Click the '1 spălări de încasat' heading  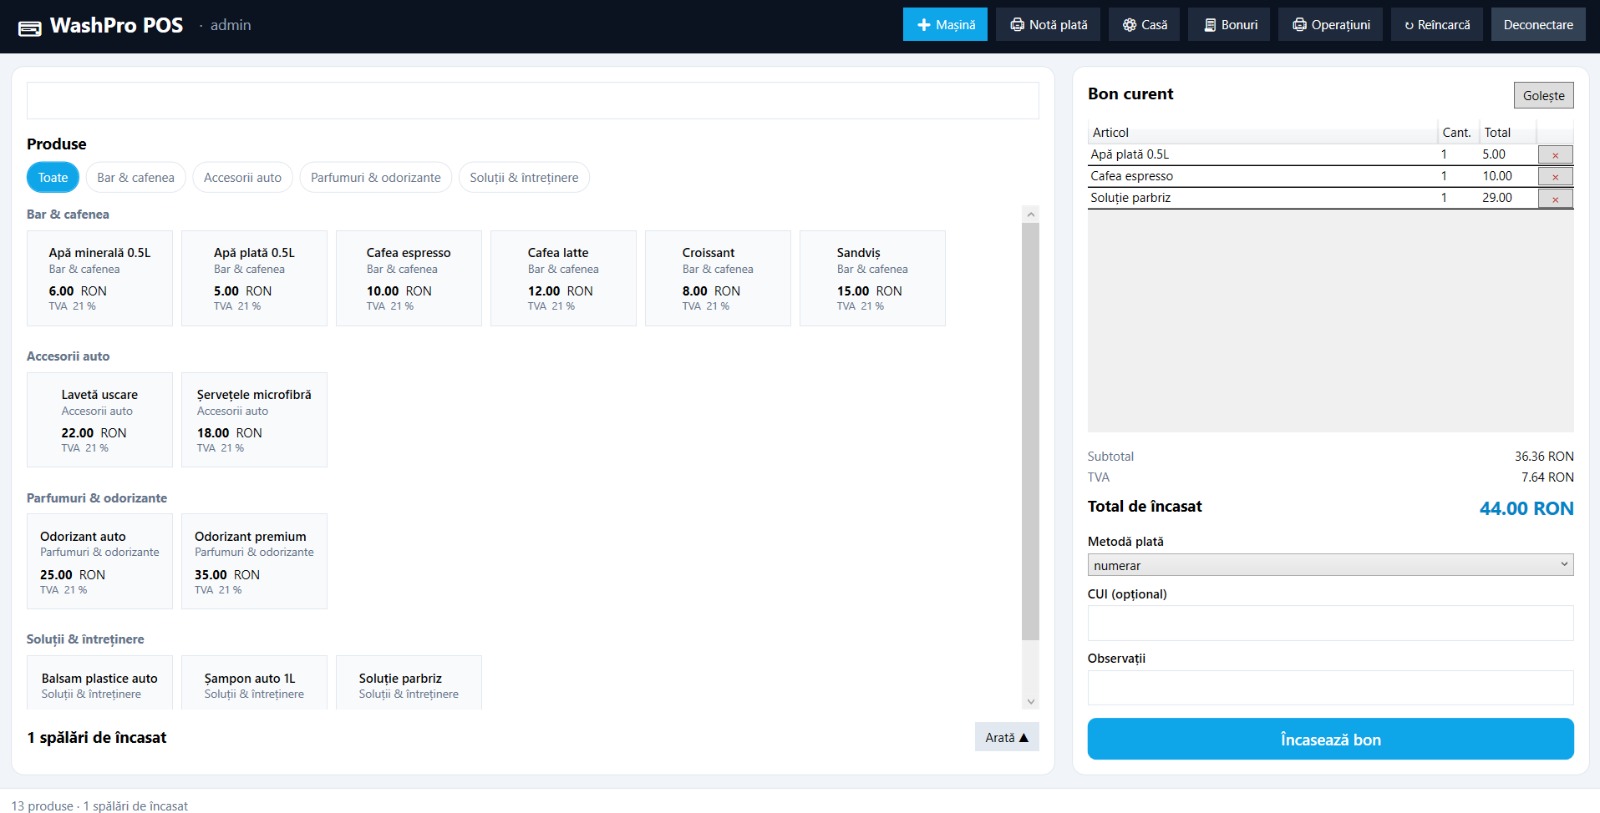click(97, 737)
